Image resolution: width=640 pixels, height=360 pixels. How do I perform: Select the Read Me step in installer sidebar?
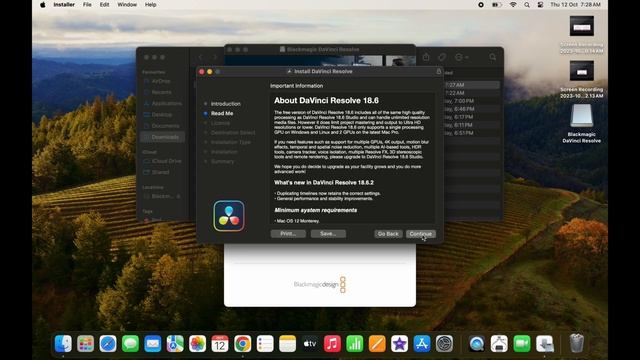click(222, 113)
